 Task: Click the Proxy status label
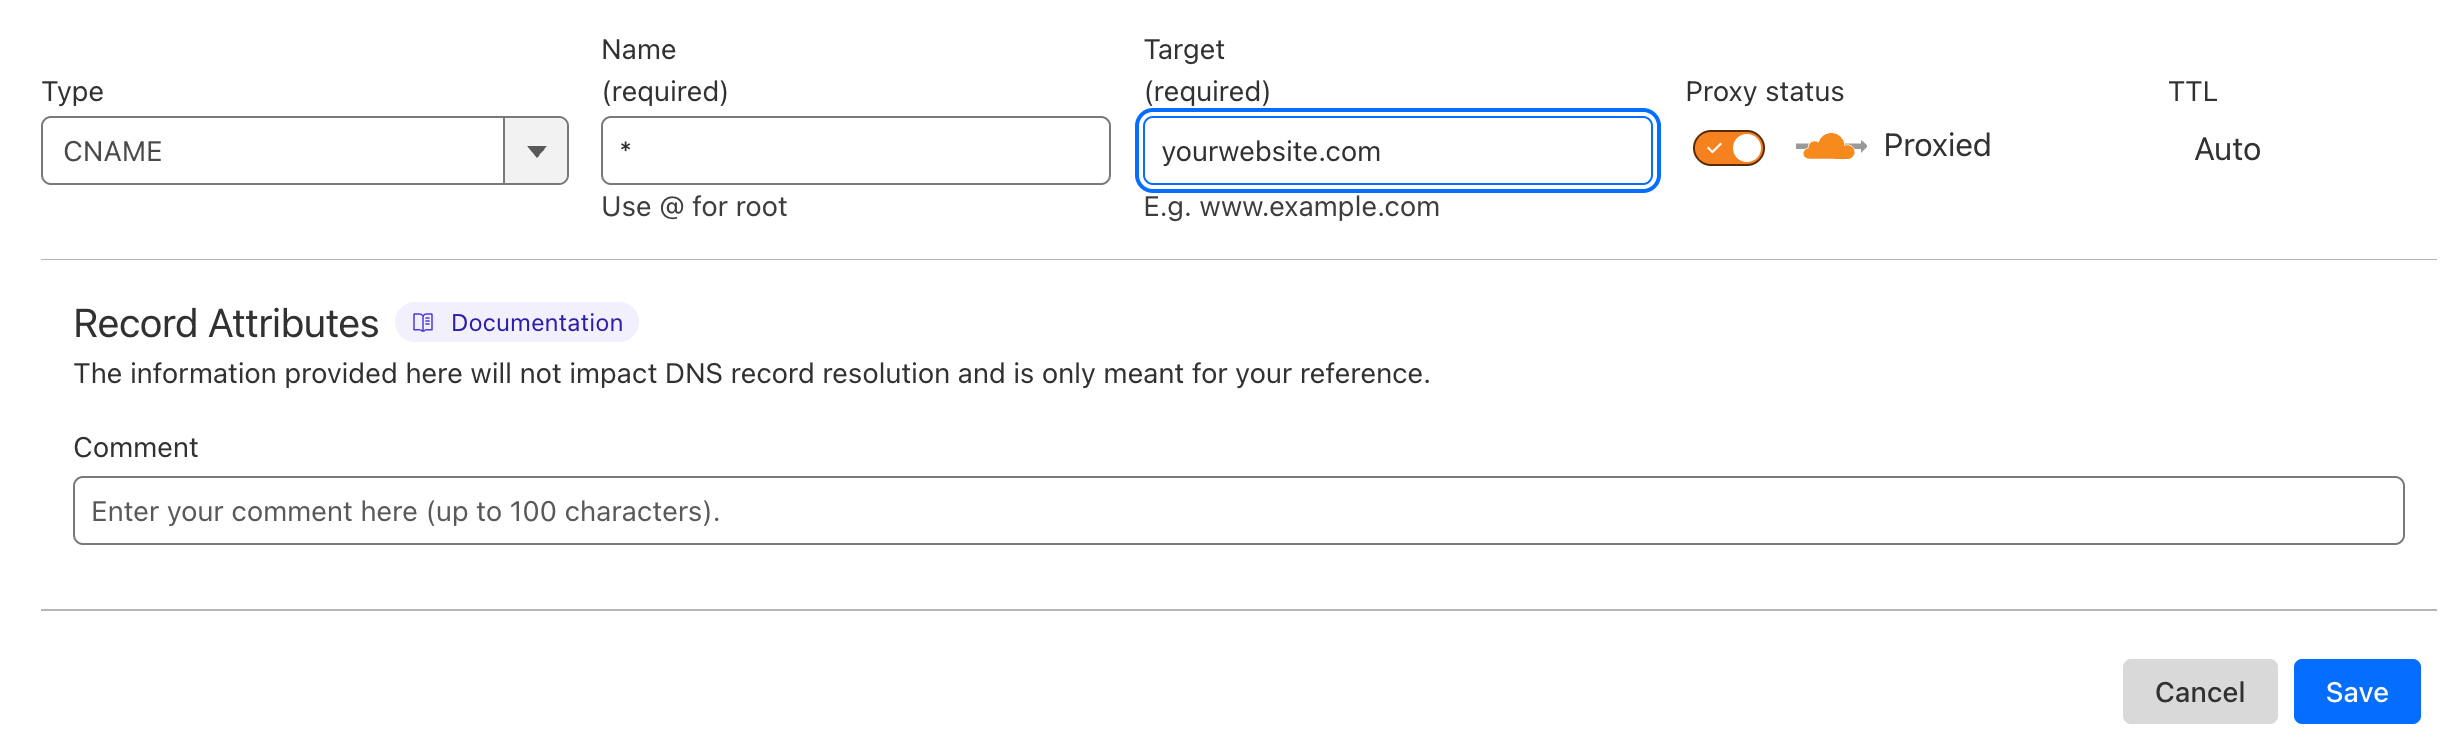point(1764,92)
